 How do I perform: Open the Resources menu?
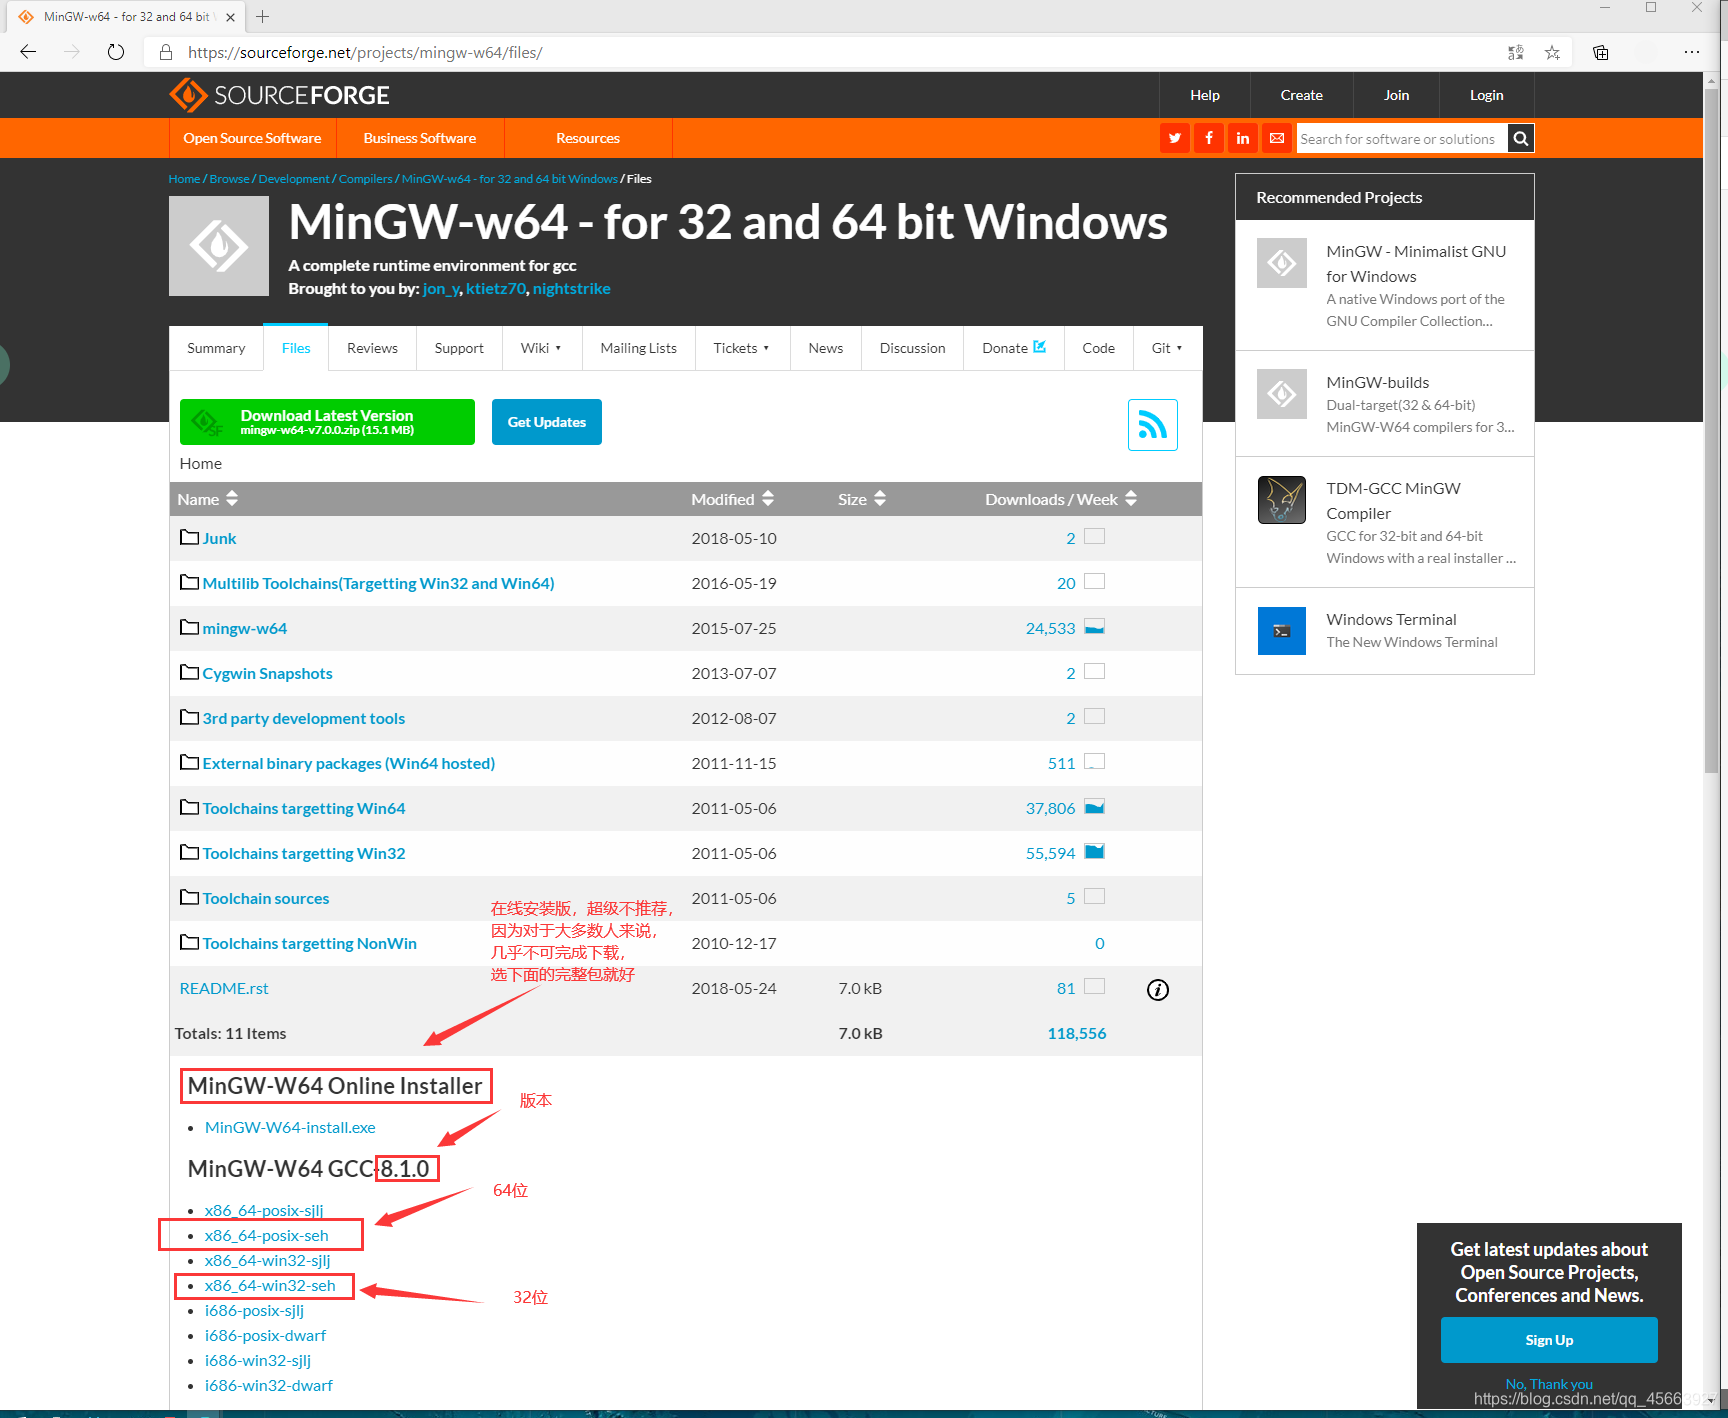[588, 138]
